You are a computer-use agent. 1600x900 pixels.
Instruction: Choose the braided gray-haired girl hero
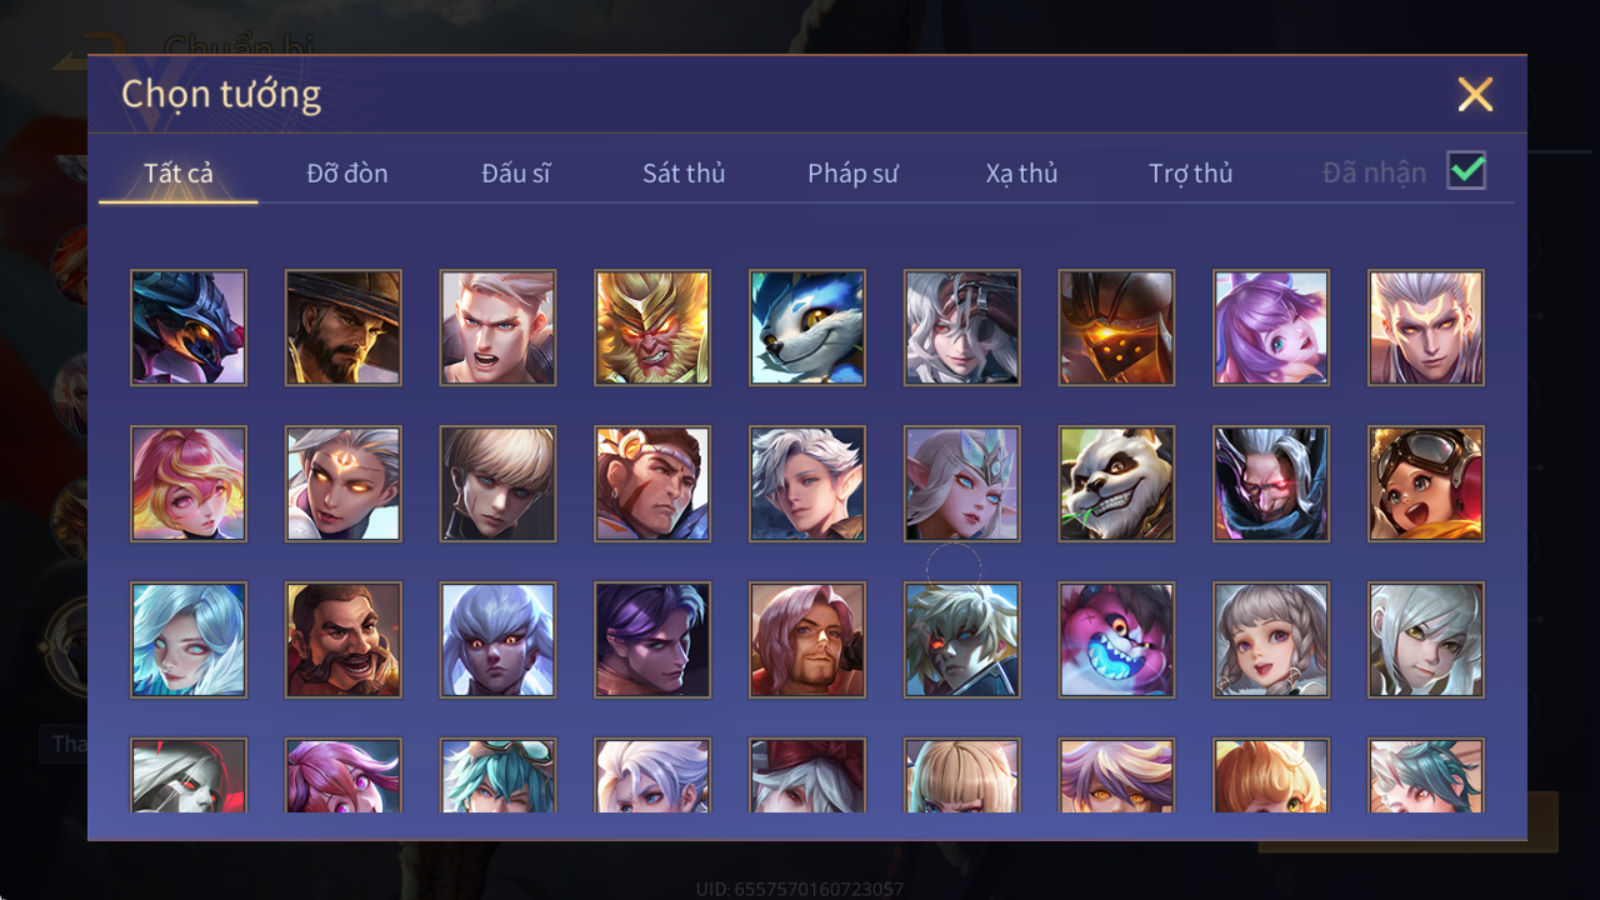point(1271,640)
